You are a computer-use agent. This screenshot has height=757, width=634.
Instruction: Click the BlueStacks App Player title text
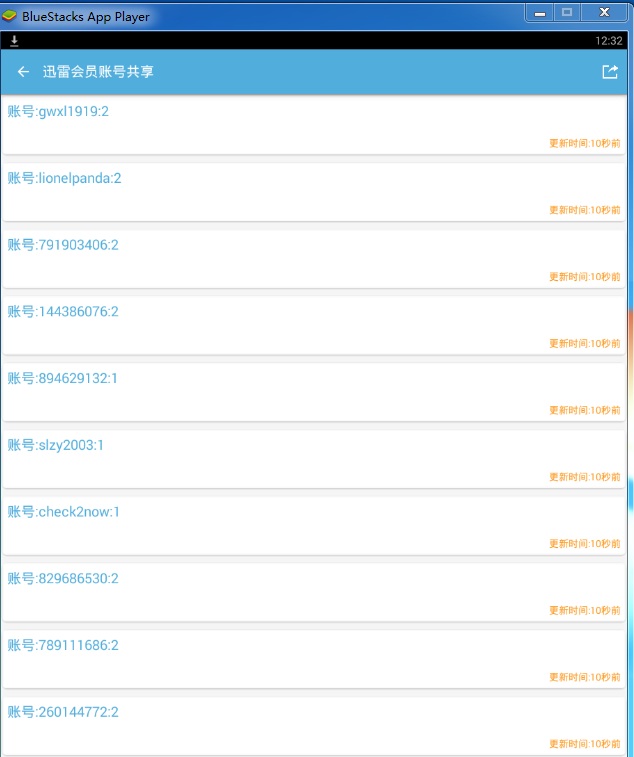(85, 17)
